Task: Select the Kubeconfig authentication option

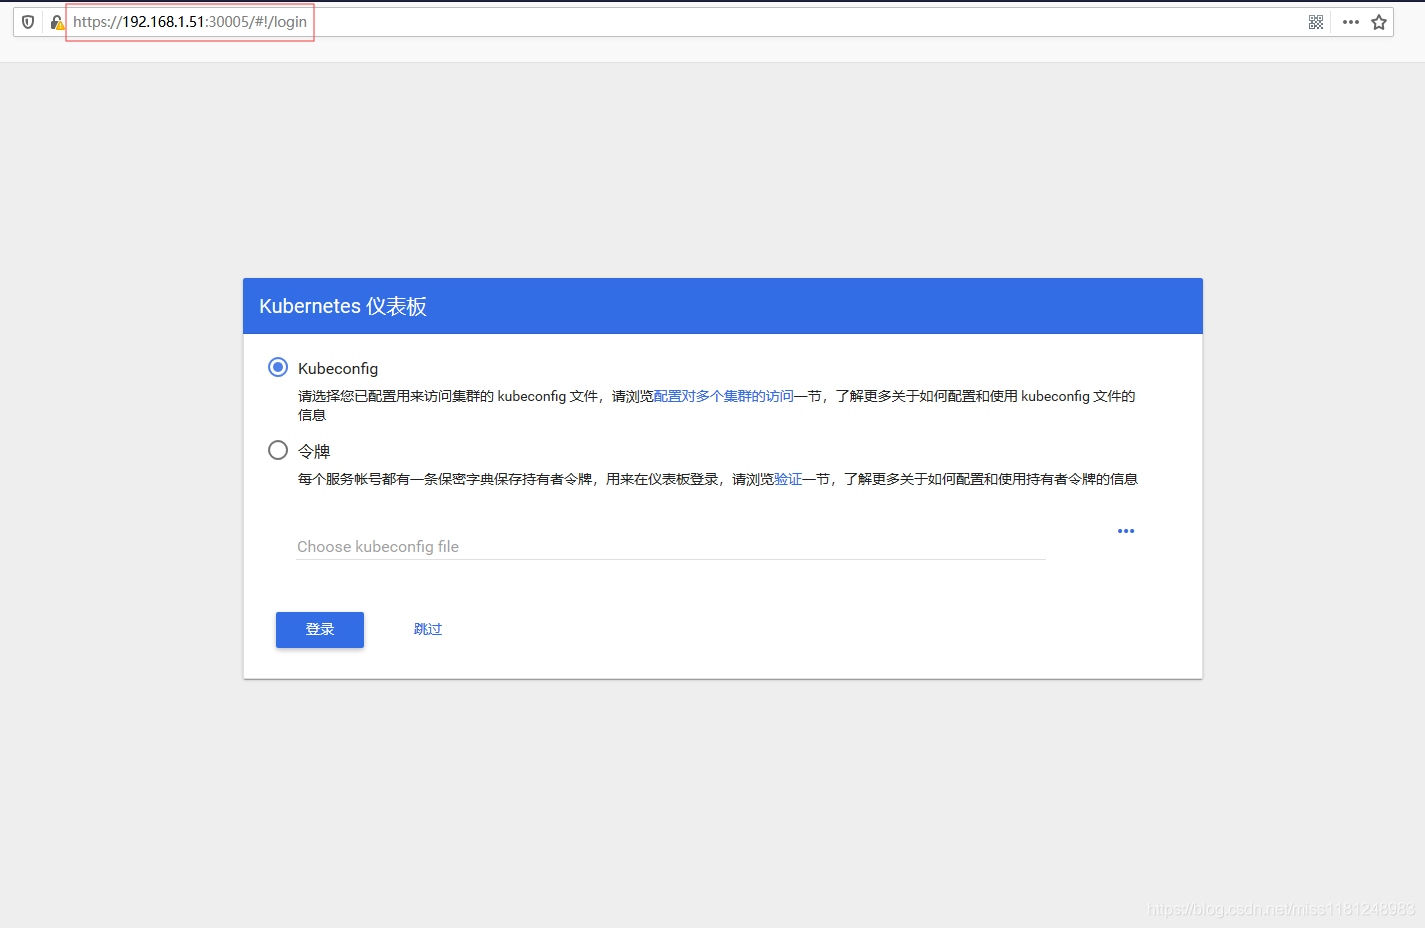Action: pyautogui.click(x=277, y=367)
